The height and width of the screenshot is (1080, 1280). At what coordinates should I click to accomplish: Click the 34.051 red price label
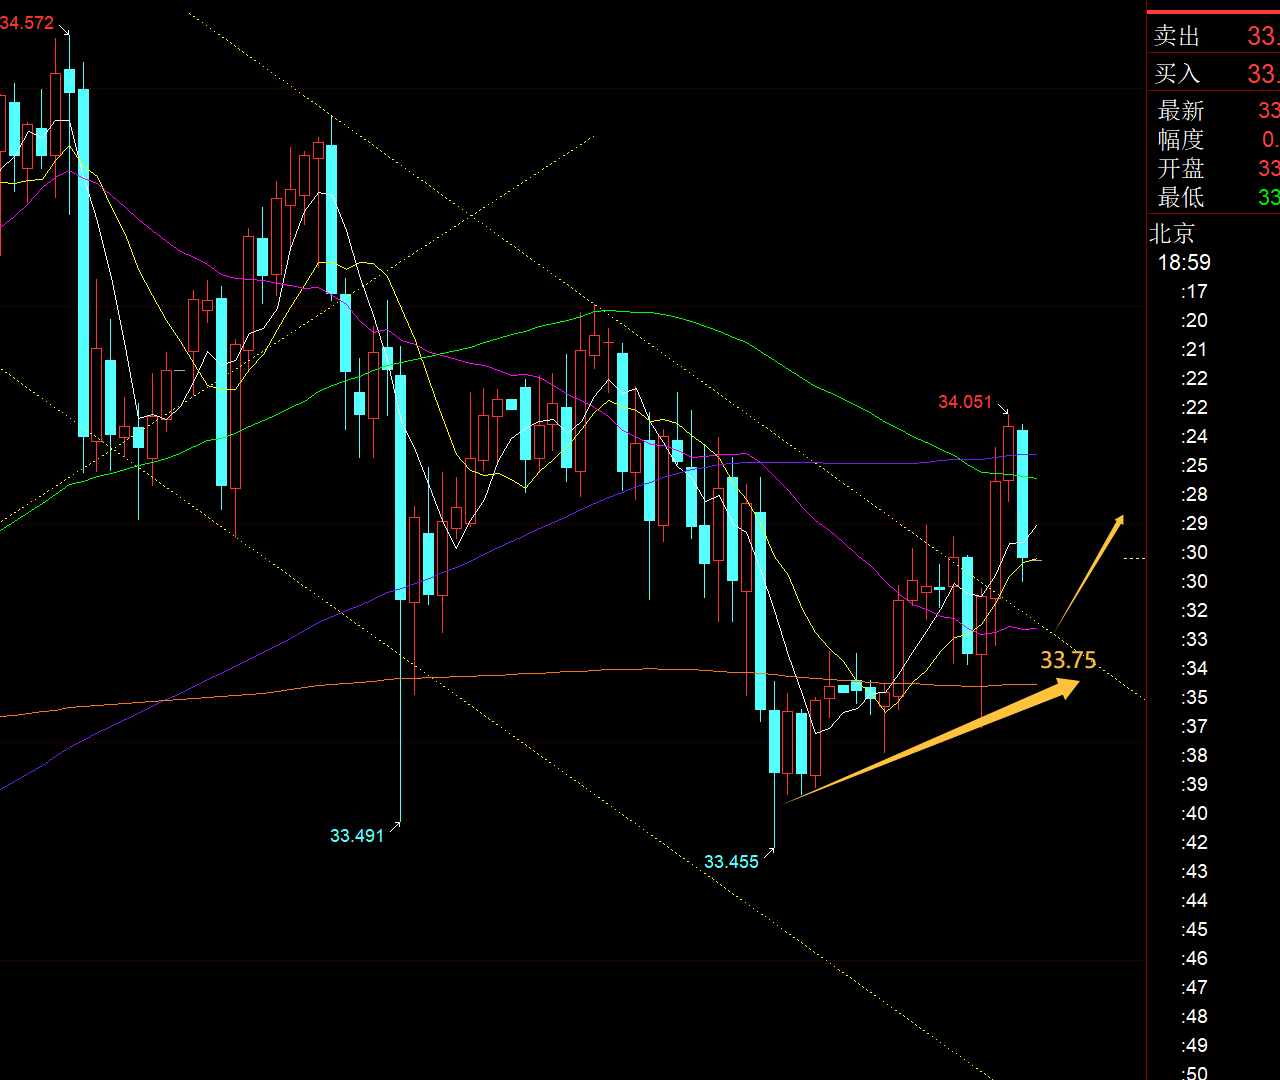click(x=964, y=402)
